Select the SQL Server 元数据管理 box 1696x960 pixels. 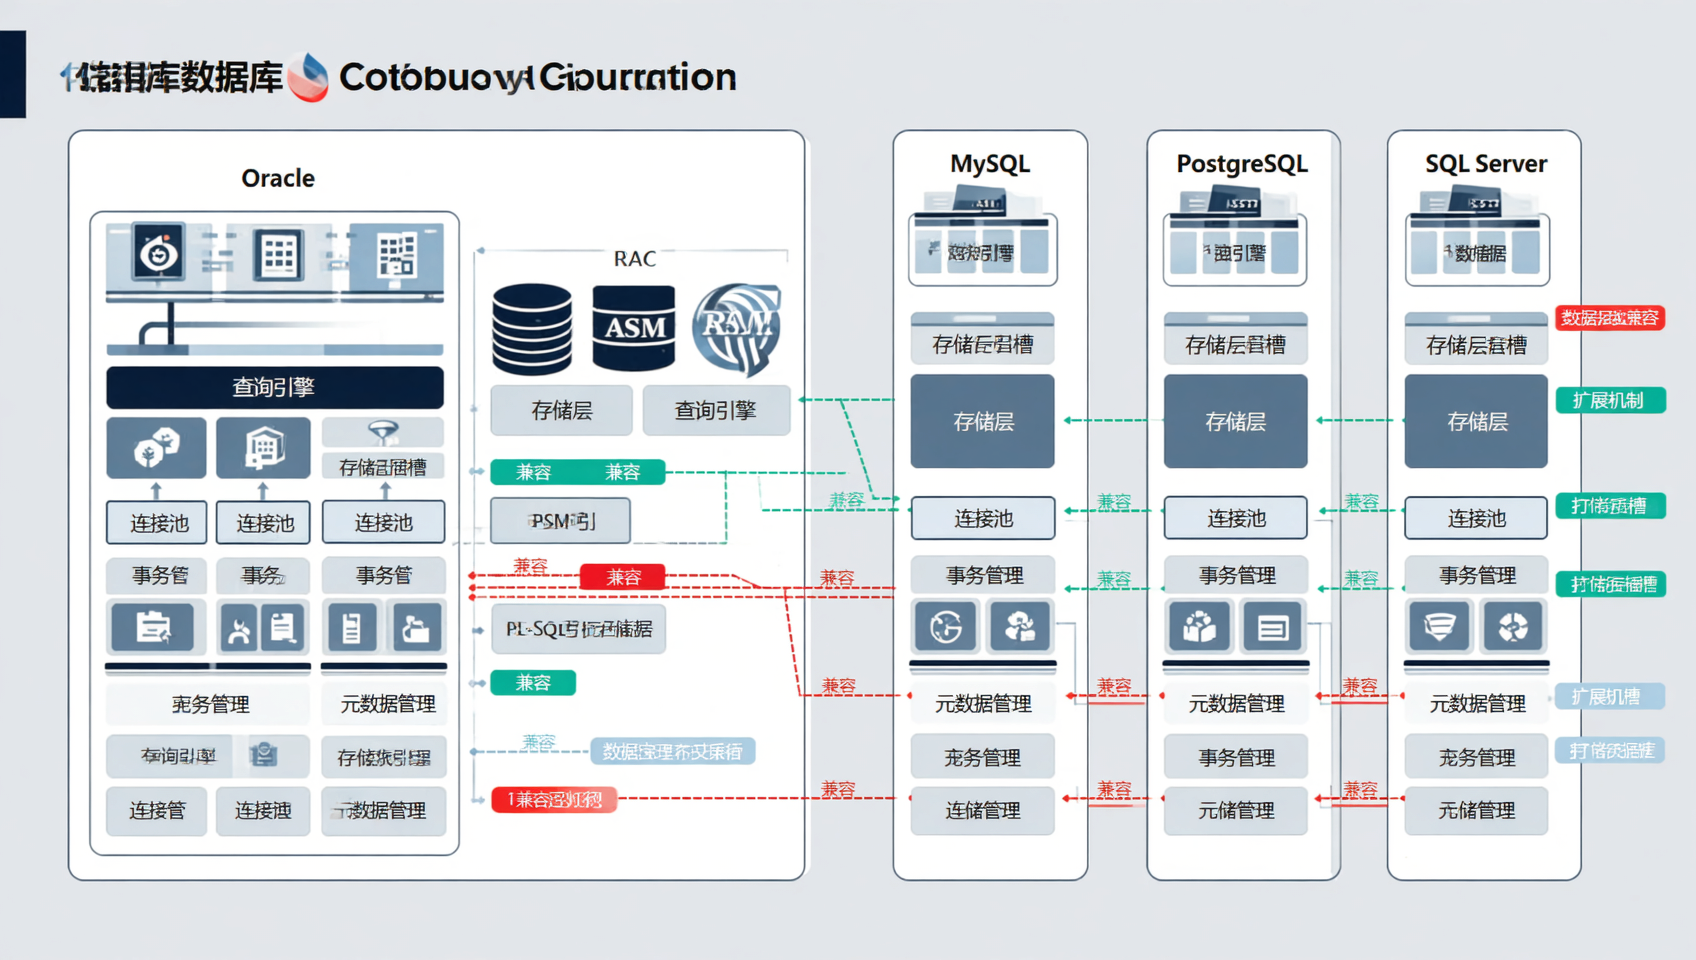pyautogui.click(x=1476, y=703)
